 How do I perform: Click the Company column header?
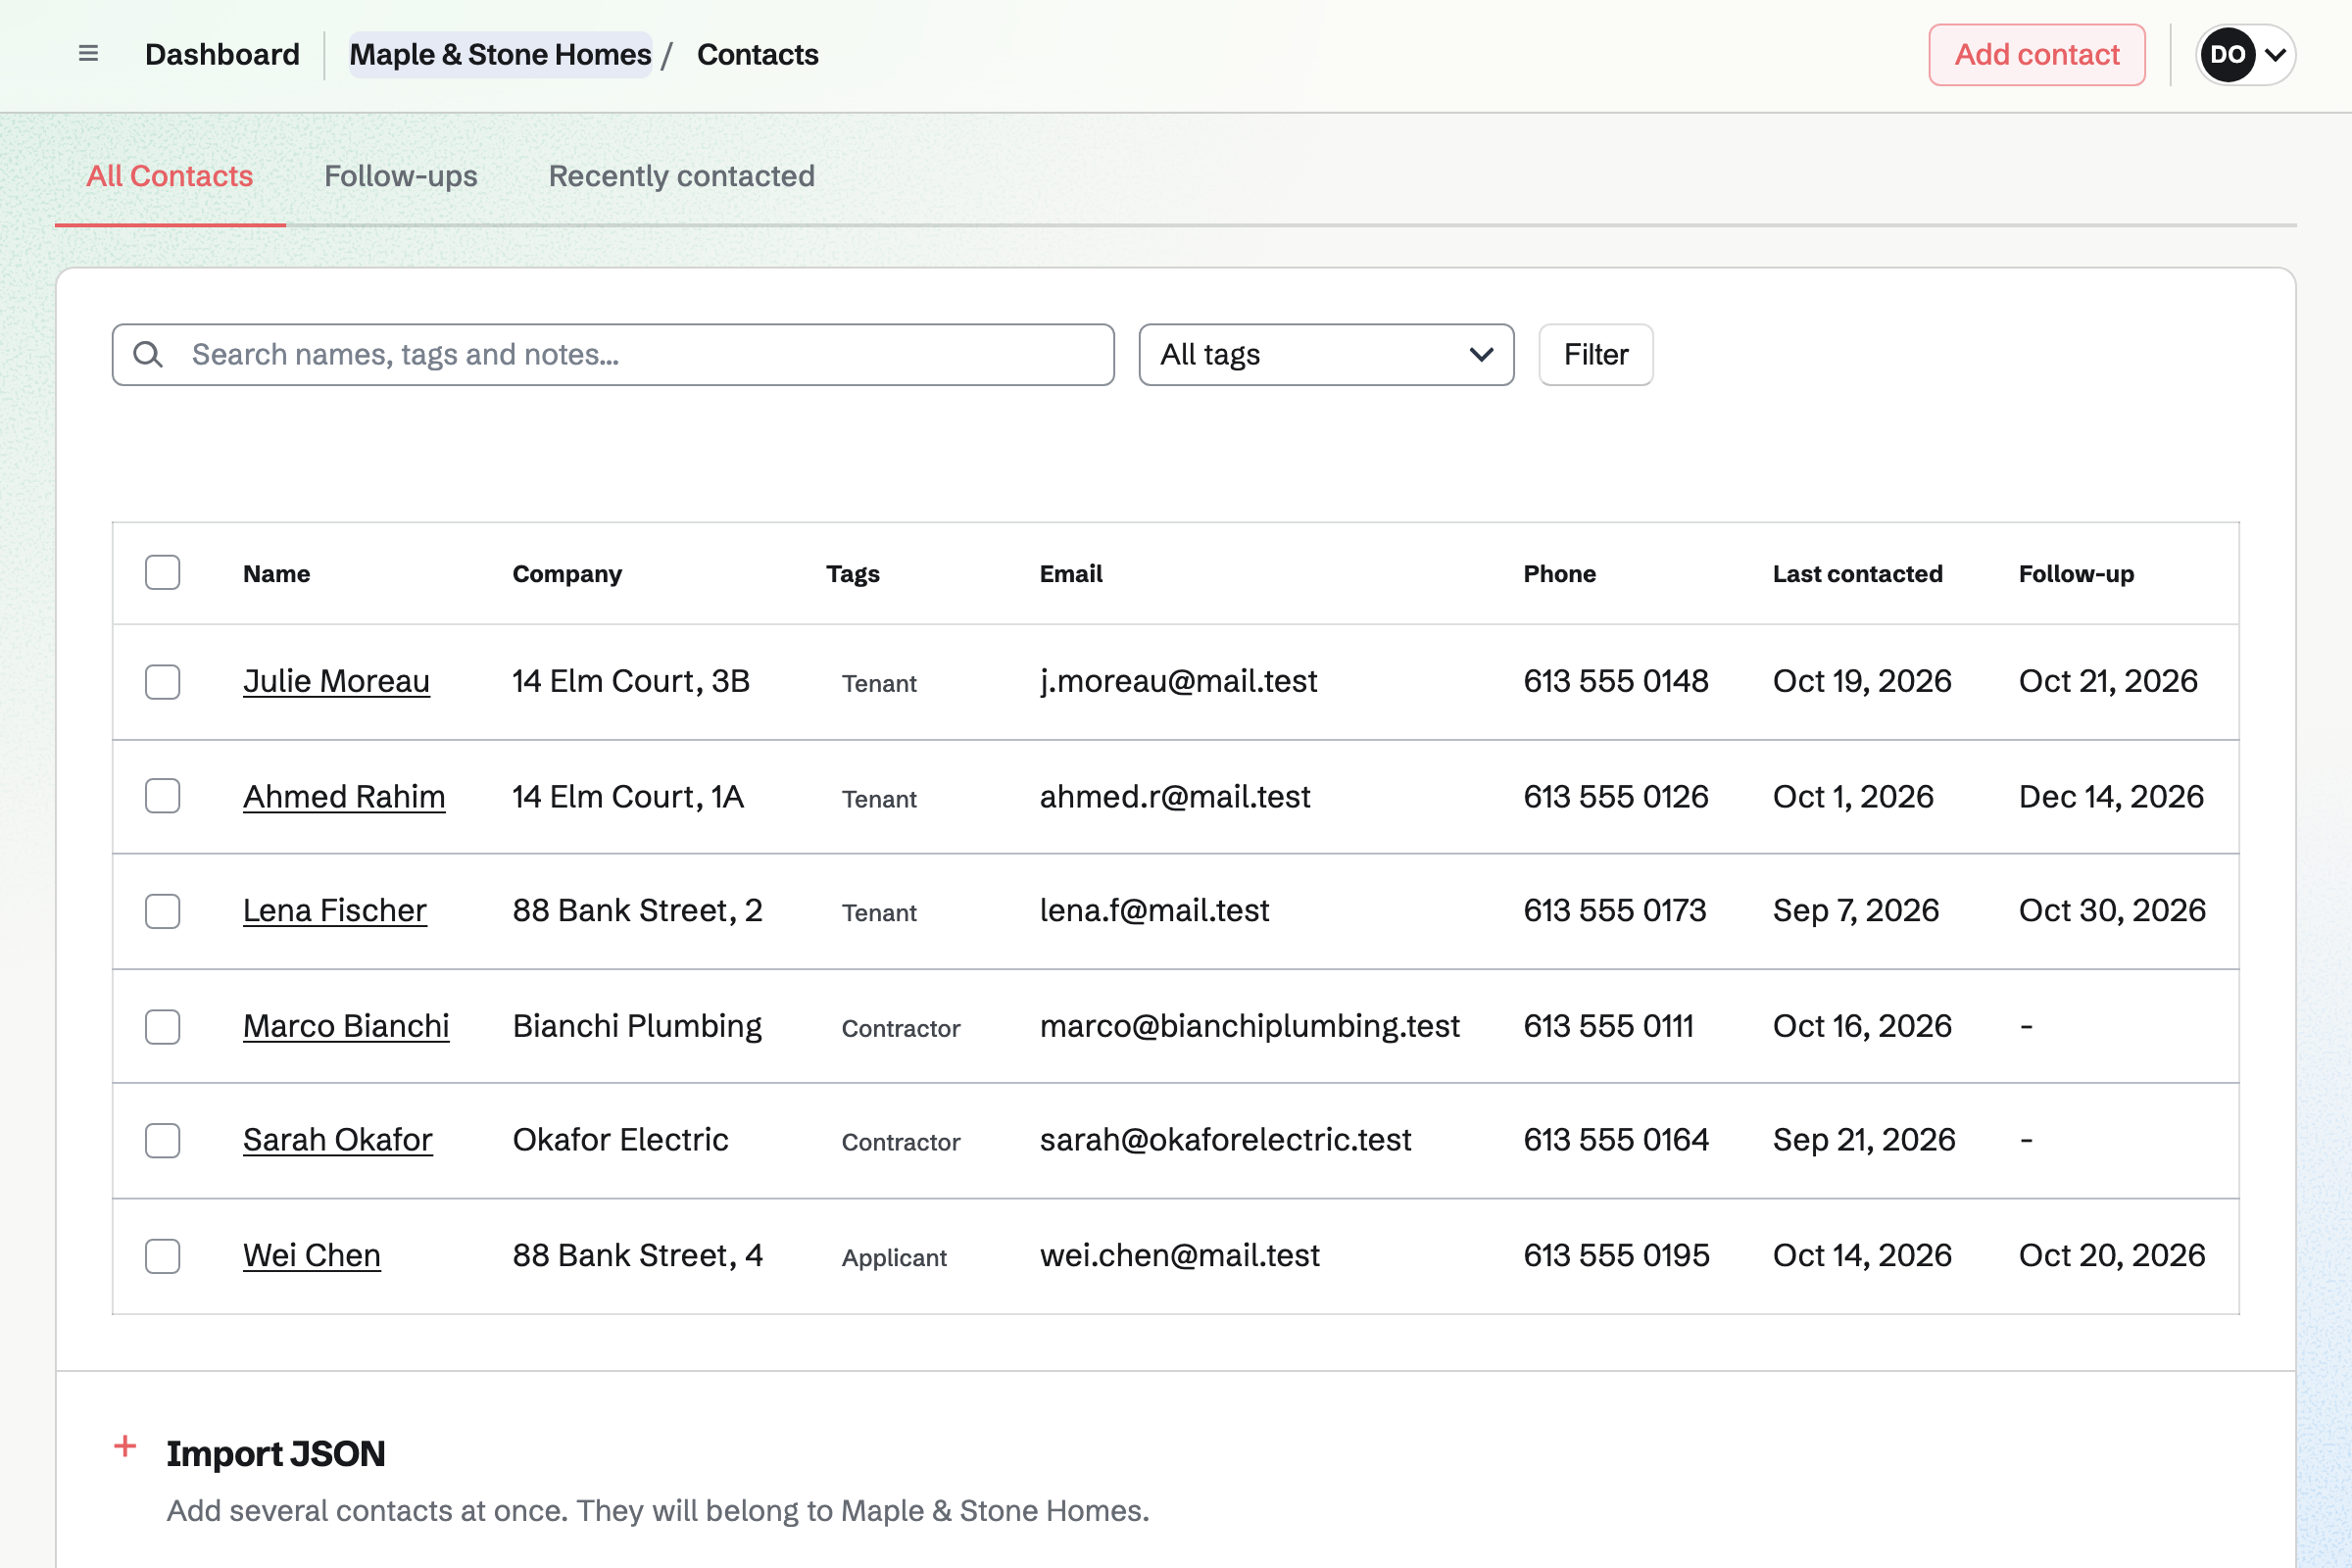[567, 574]
